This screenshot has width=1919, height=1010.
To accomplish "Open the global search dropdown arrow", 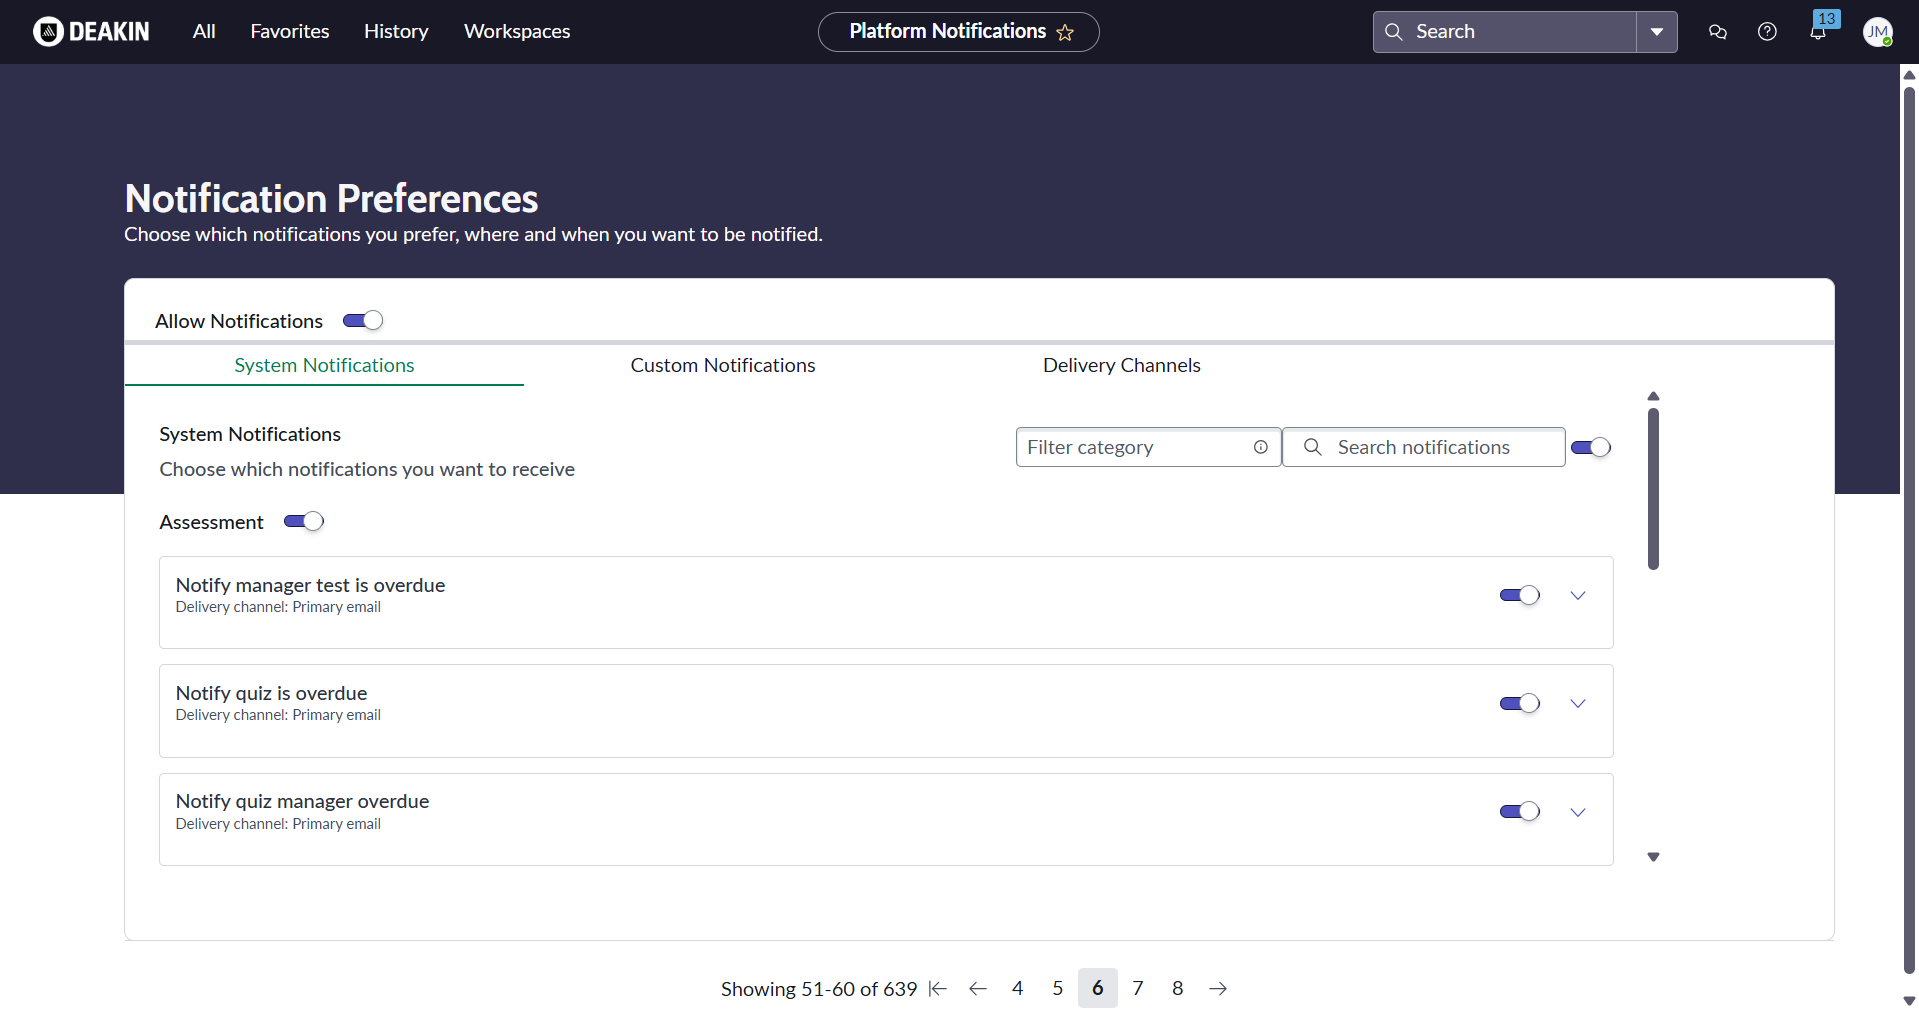I will (1657, 32).
